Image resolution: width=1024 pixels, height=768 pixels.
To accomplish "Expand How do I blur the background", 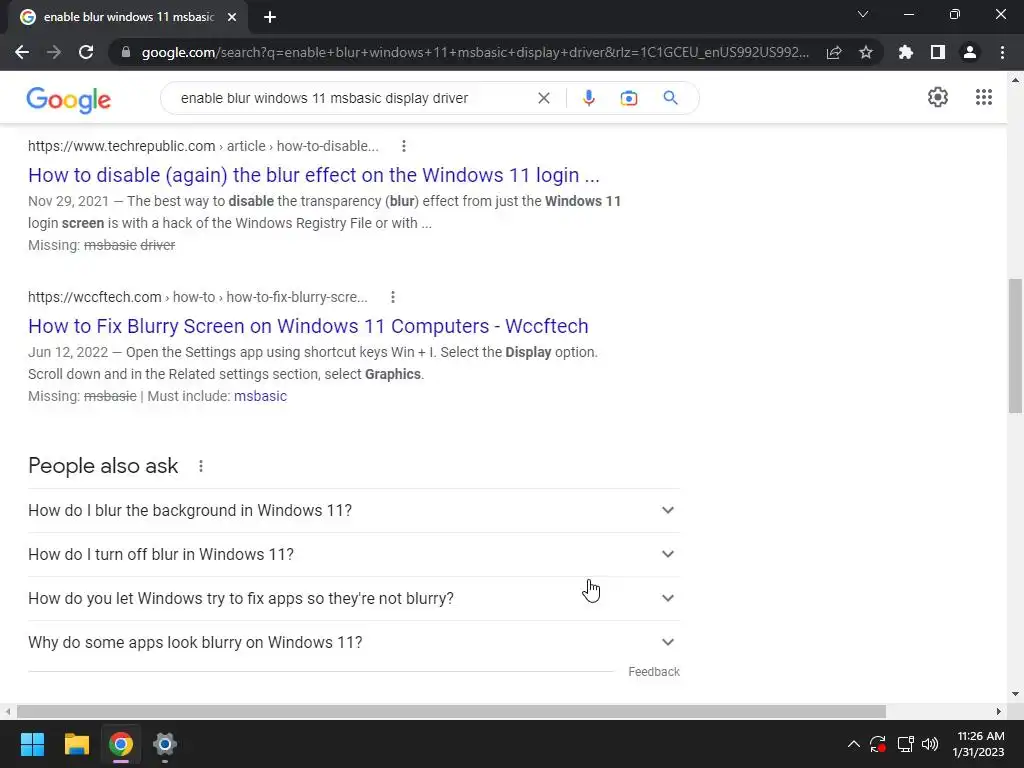I will point(353,510).
